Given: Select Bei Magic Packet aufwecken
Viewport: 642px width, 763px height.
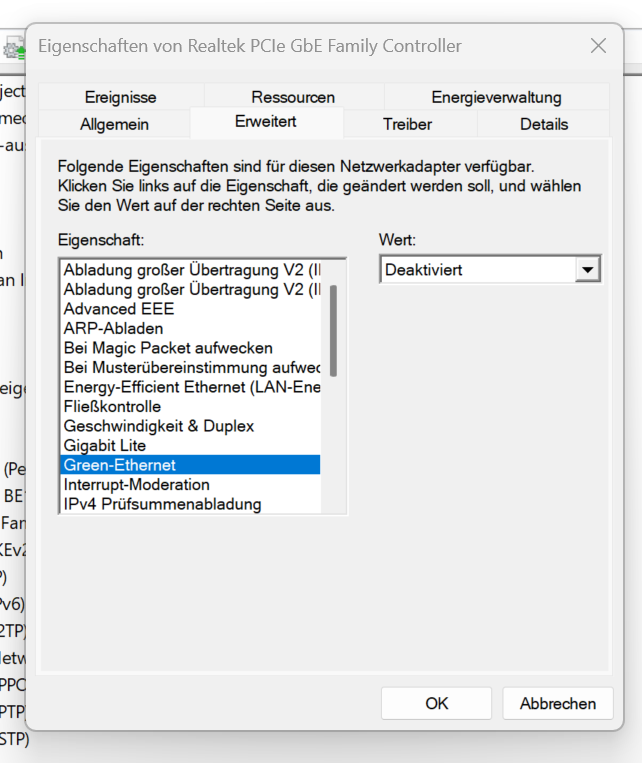Looking at the screenshot, I should (x=191, y=347).
